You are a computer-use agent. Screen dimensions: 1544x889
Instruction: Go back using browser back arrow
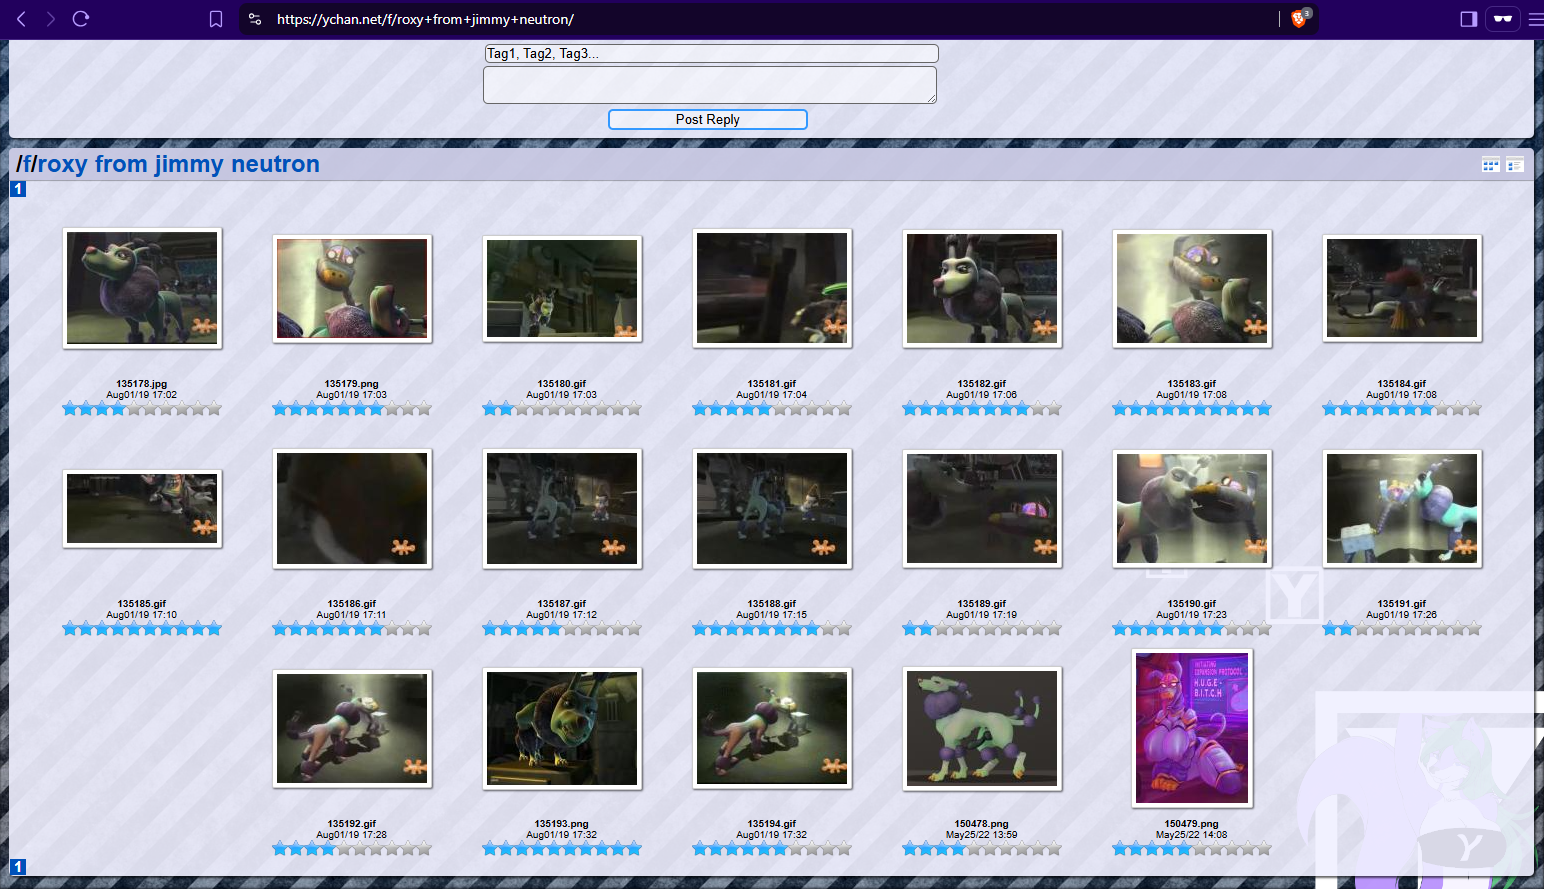click(x=21, y=19)
